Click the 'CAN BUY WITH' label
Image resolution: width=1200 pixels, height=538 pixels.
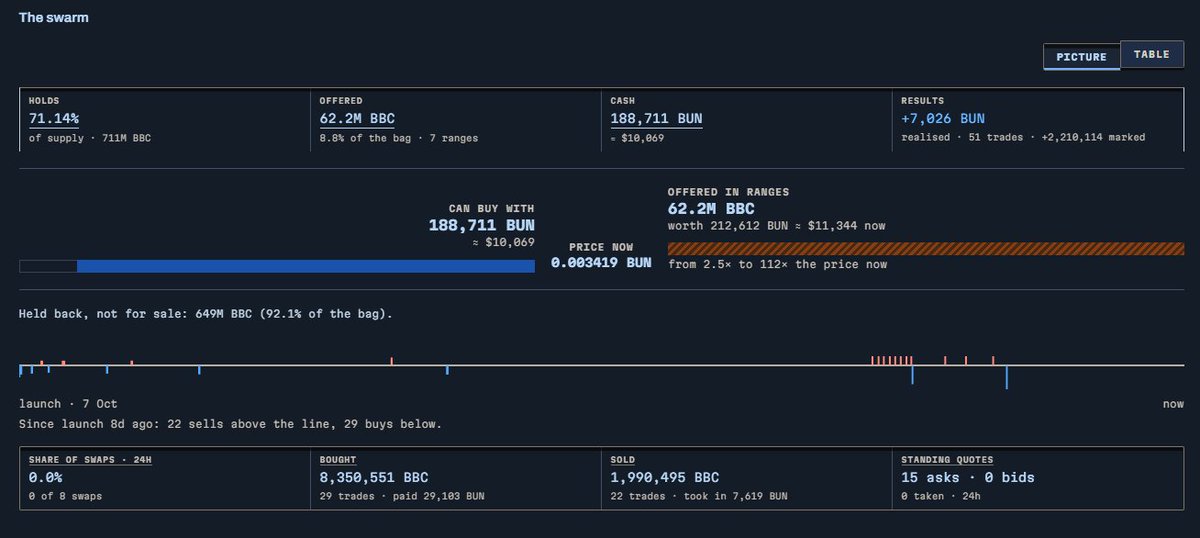click(x=491, y=208)
